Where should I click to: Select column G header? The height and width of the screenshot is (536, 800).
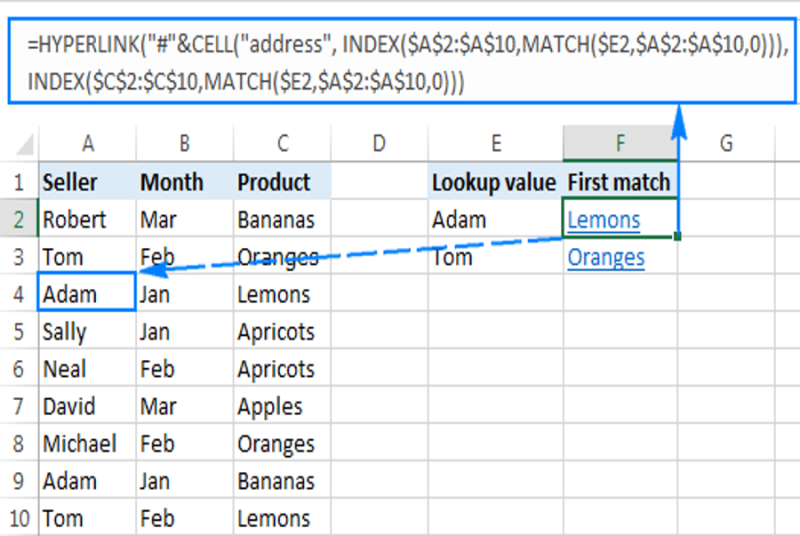(x=726, y=144)
